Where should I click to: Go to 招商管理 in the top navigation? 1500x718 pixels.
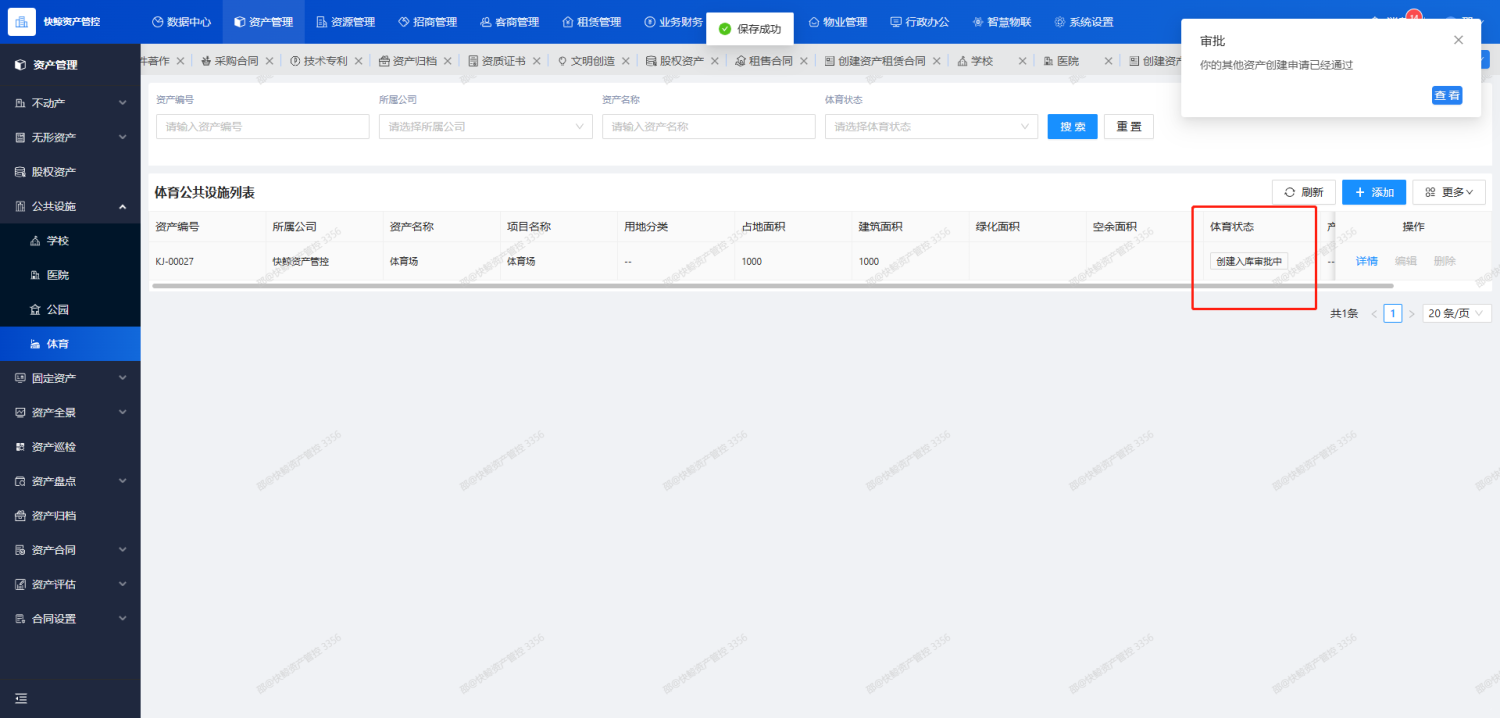point(427,22)
